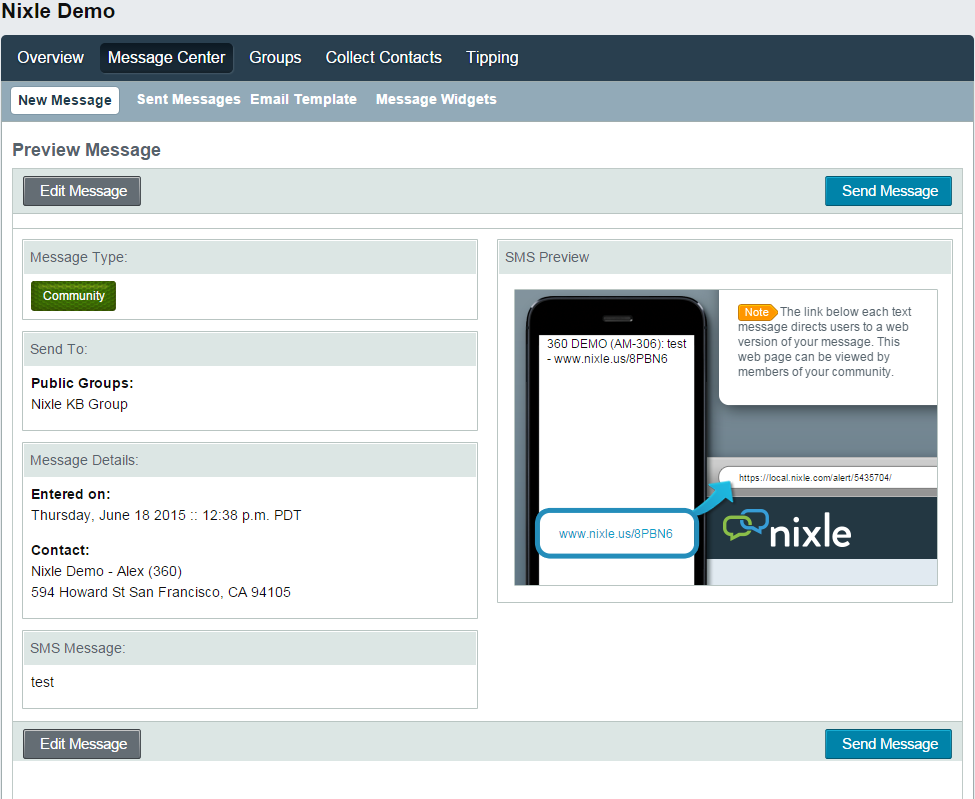This screenshot has width=975, height=799.
Task: Go to the Message Widgets sub-tab
Action: (x=436, y=99)
